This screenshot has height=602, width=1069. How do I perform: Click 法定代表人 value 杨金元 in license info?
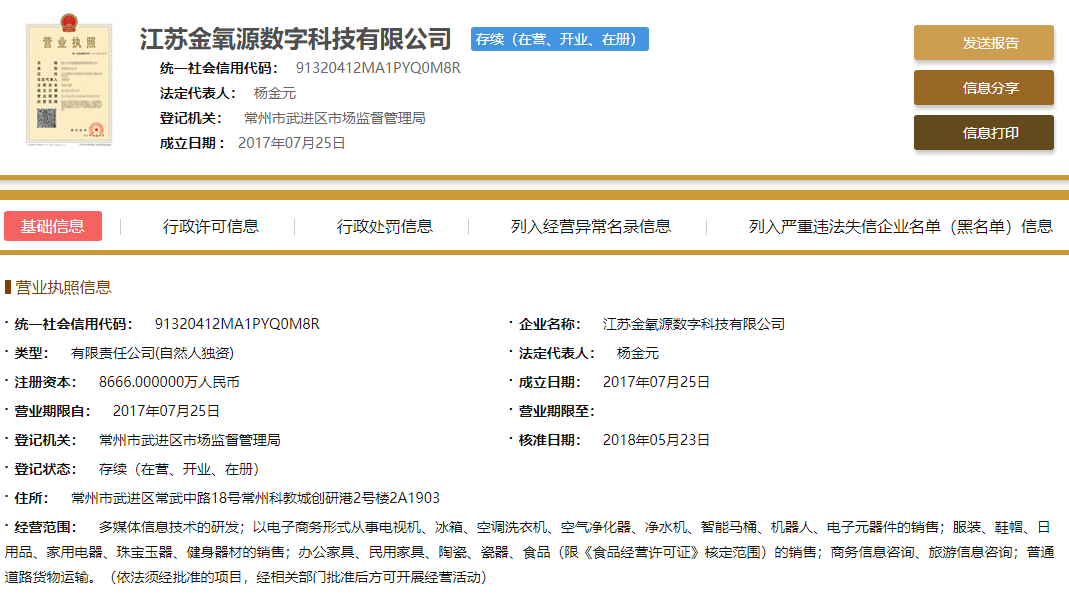[x=637, y=353]
